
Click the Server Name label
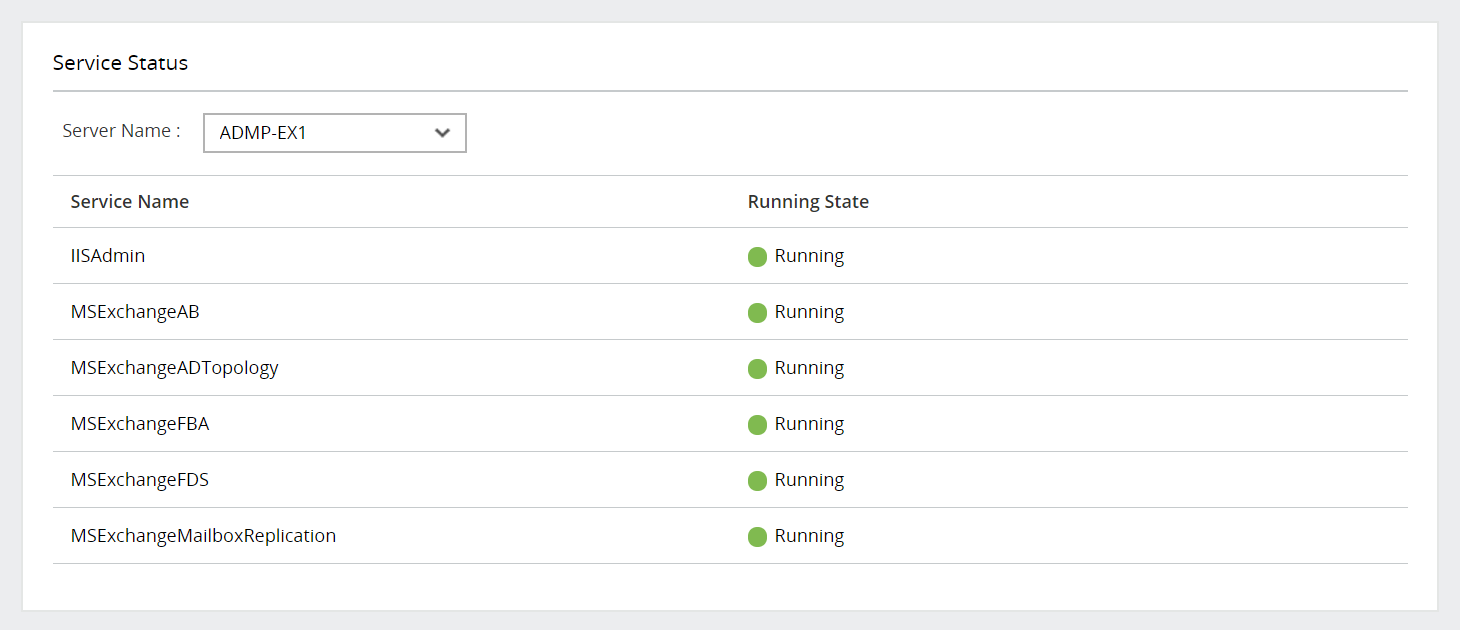121,131
